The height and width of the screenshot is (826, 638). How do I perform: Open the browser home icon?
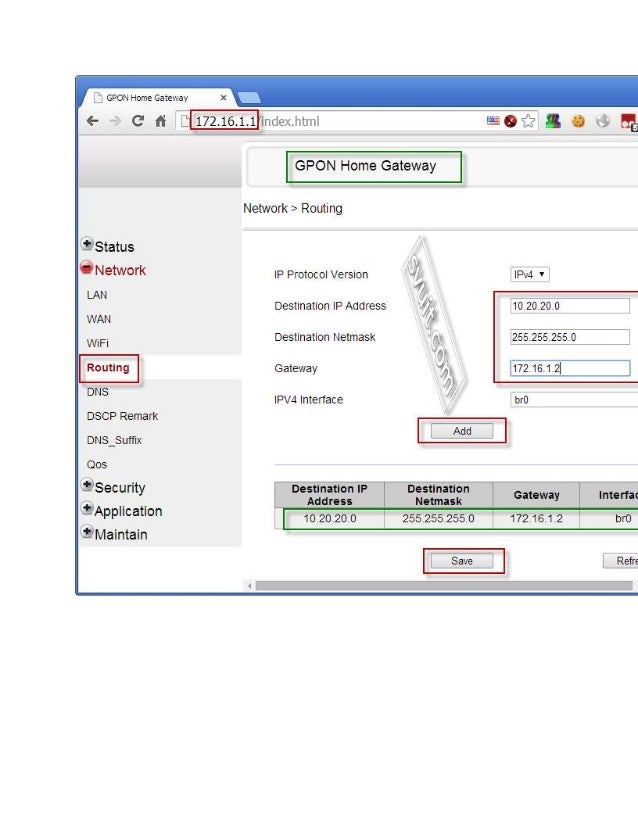161,121
